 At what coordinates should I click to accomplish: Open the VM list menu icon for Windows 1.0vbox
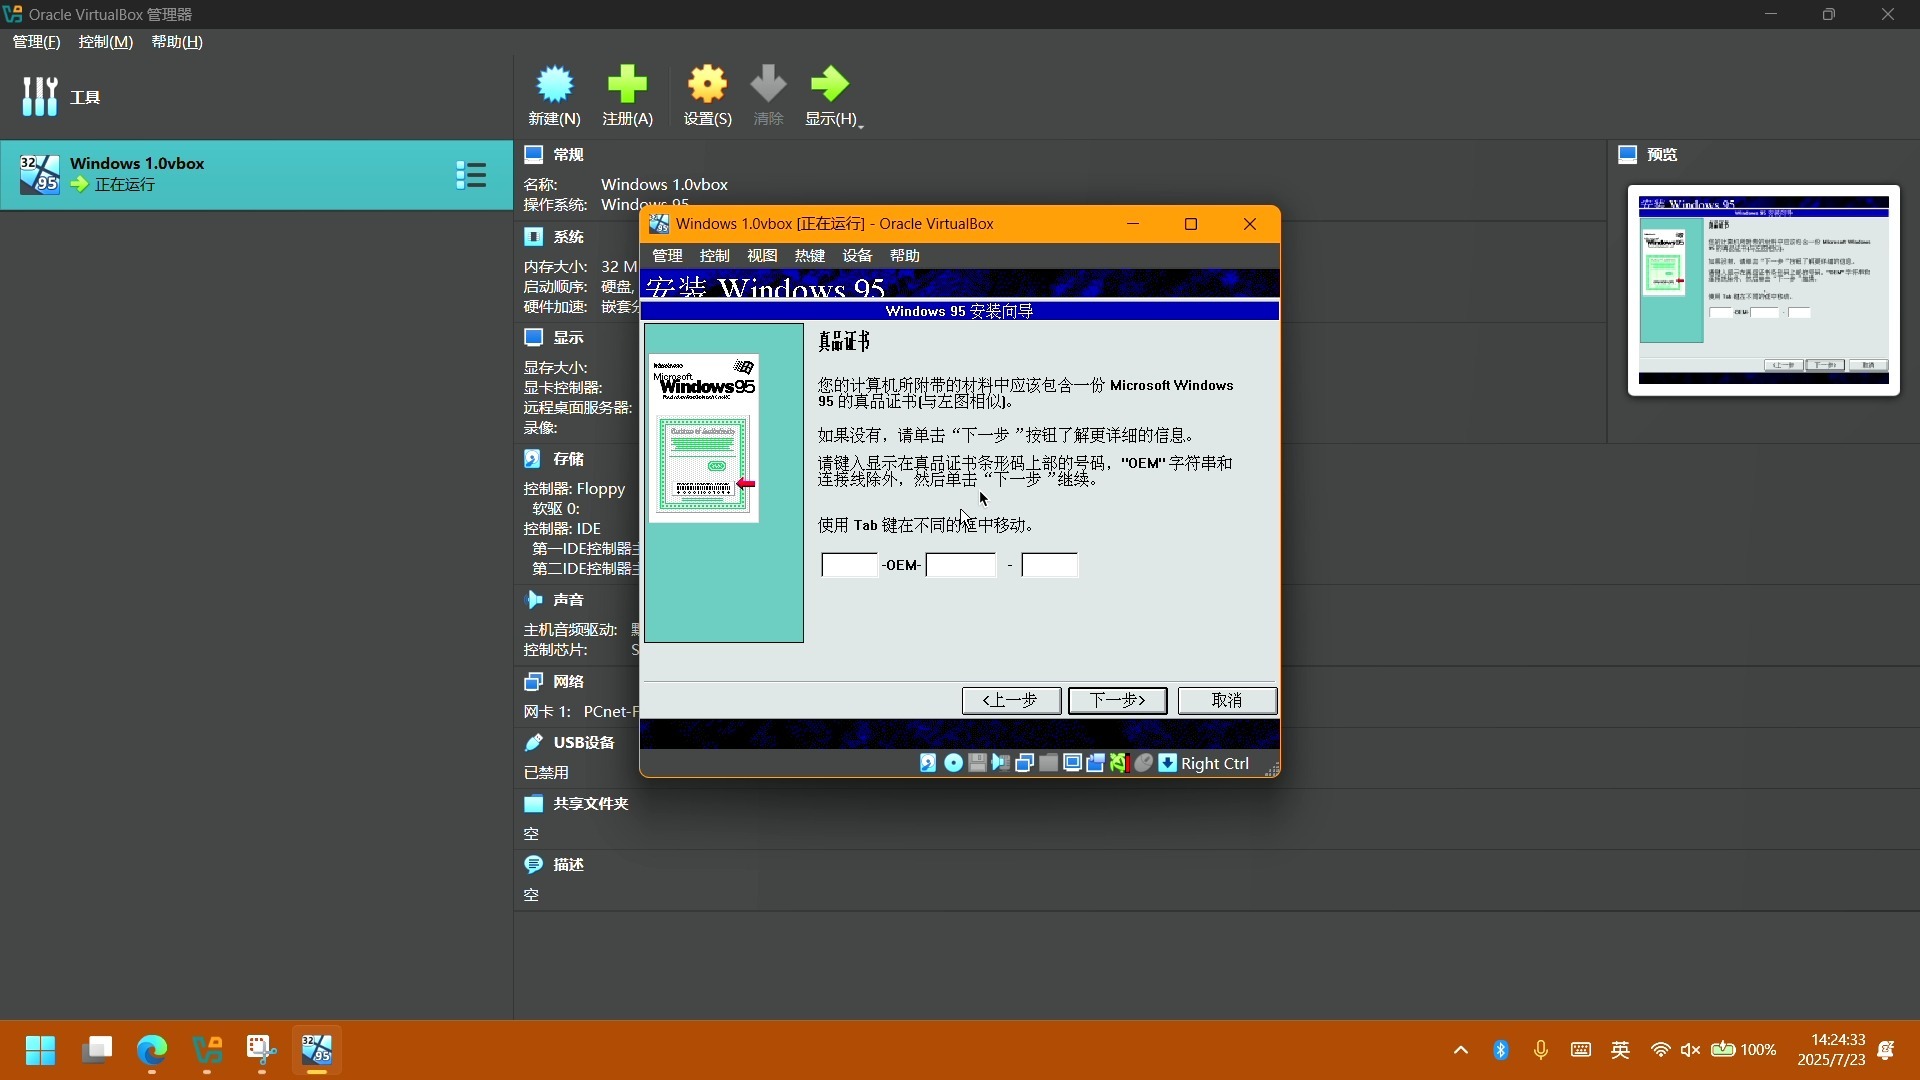tap(471, 176)
